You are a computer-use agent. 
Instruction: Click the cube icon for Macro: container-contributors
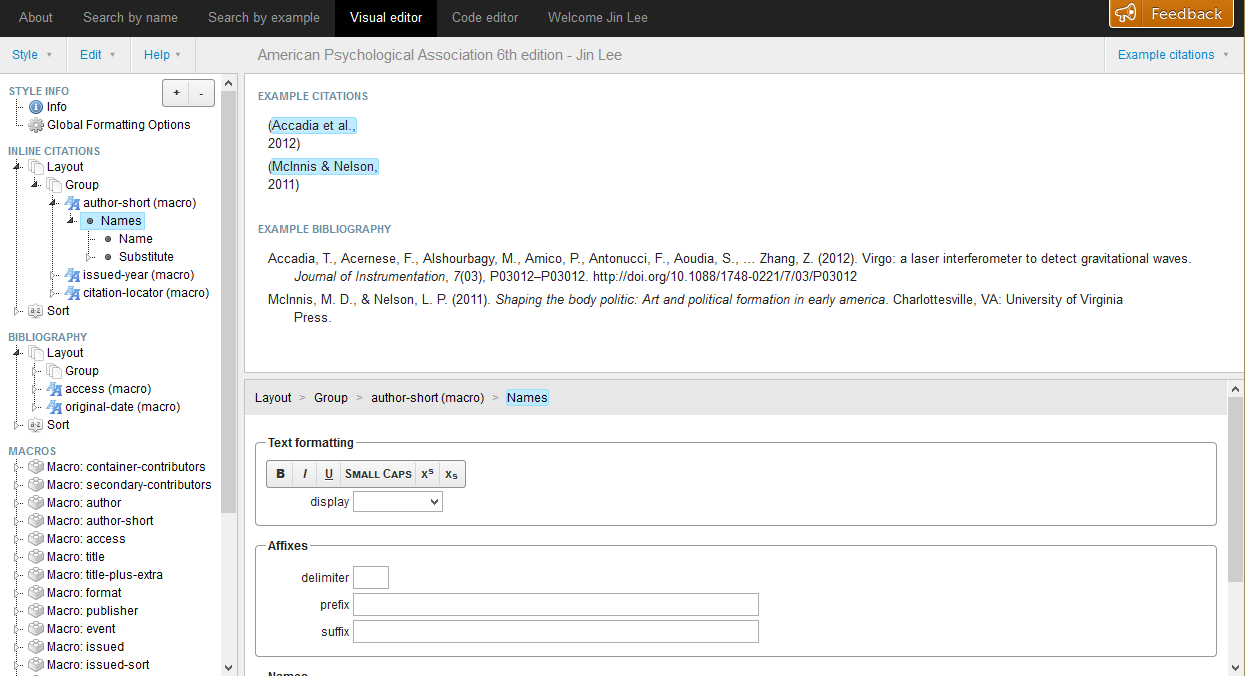pyautogui.click(x=36, y=467)
